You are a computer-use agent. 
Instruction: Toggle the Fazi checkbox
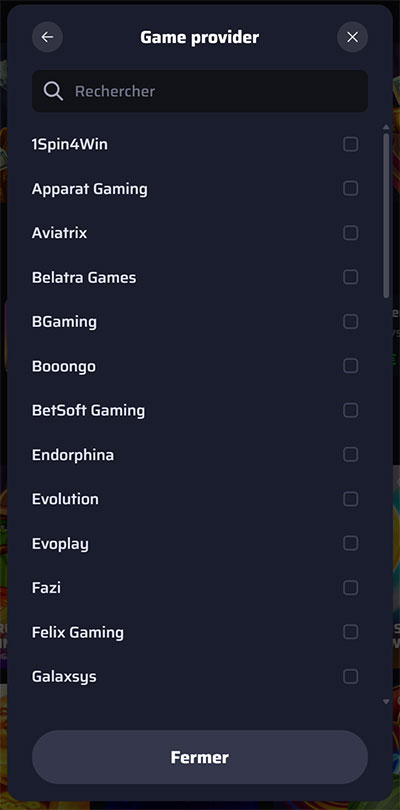[x=350, y=588]
